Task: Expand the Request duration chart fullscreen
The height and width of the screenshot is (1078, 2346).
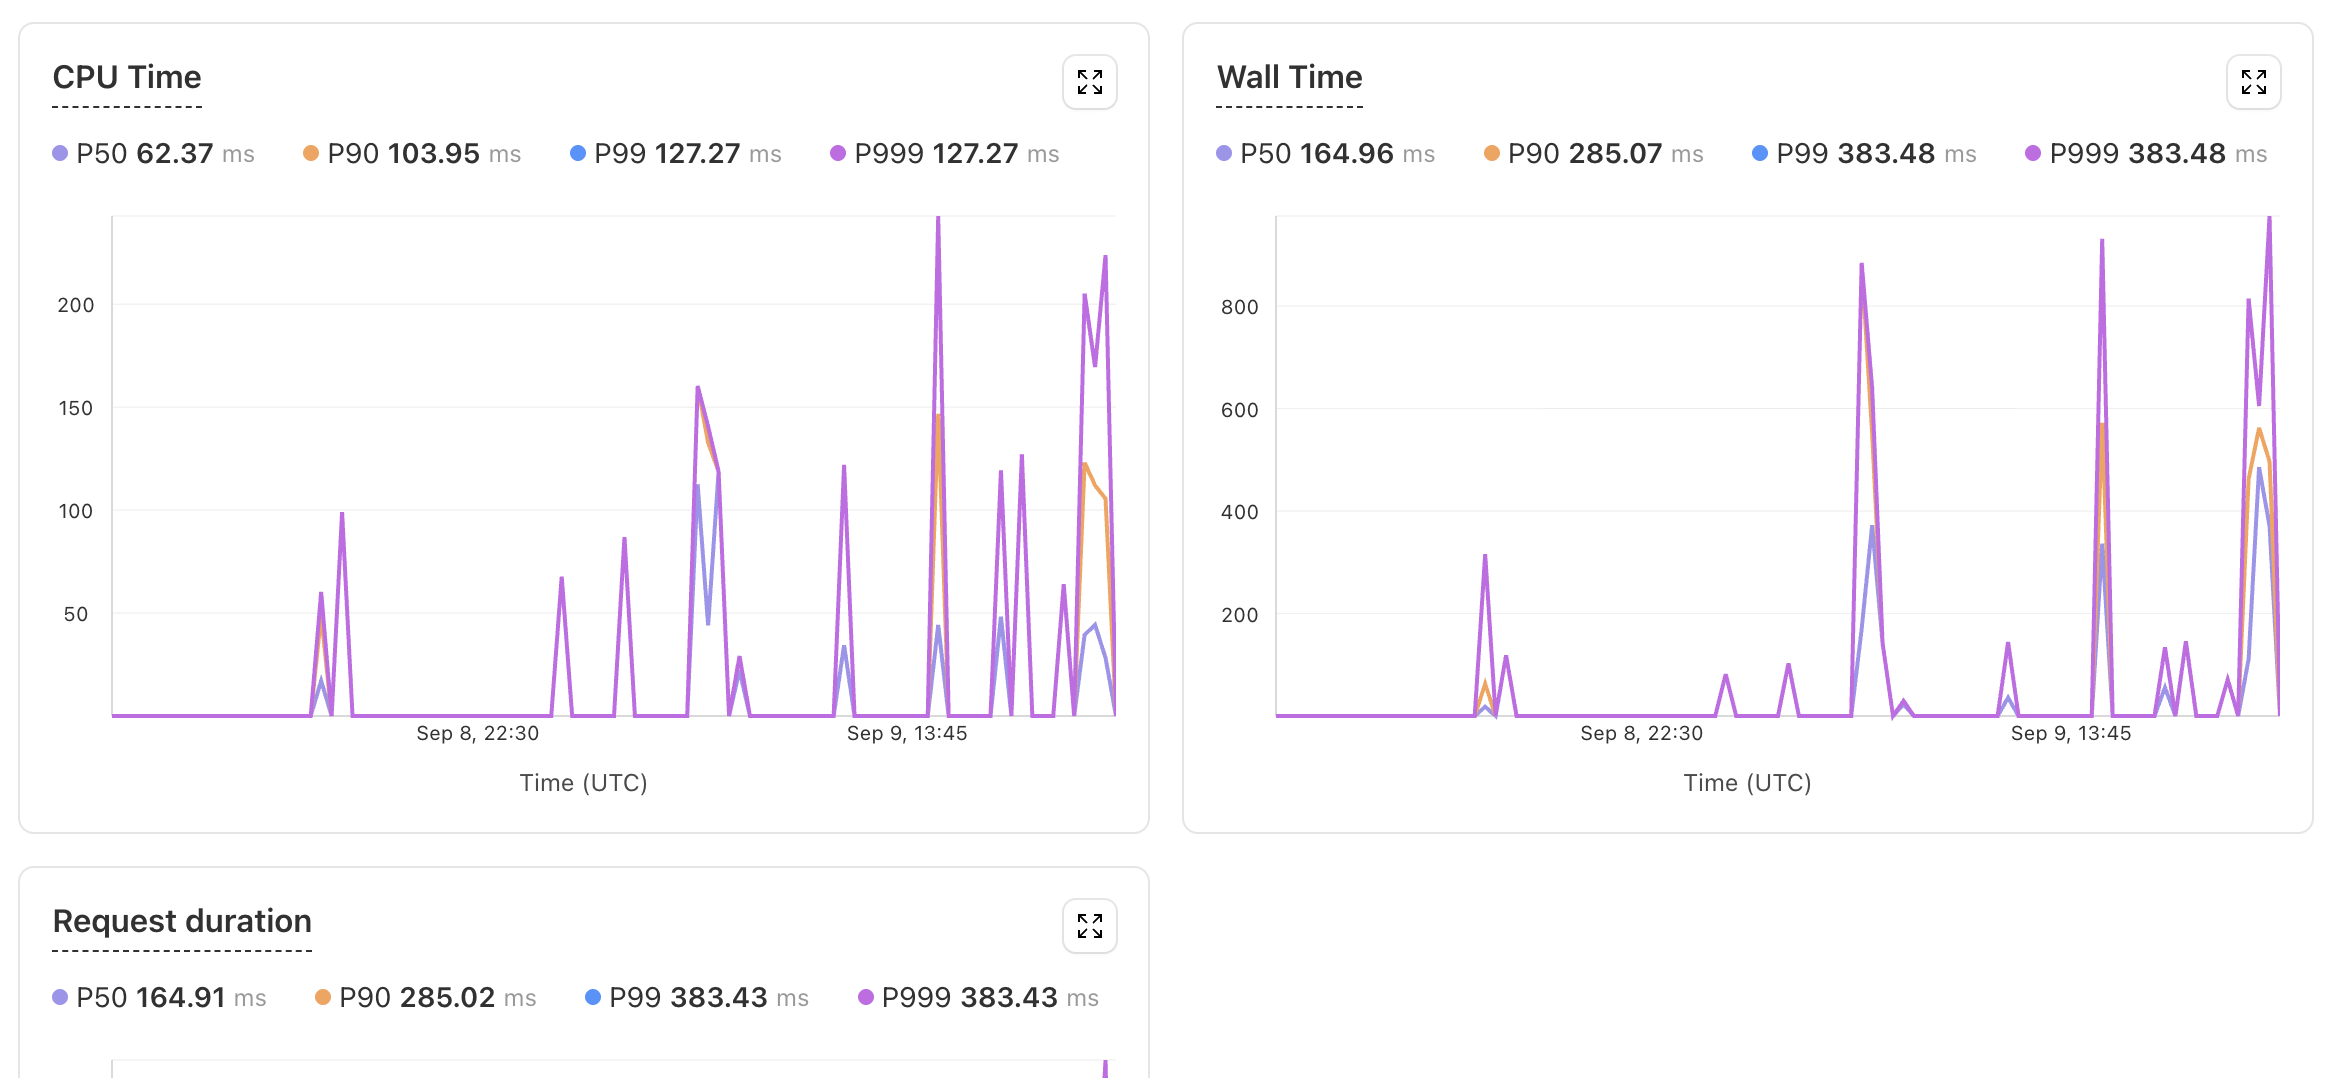Action: [x=1089, y=926]
